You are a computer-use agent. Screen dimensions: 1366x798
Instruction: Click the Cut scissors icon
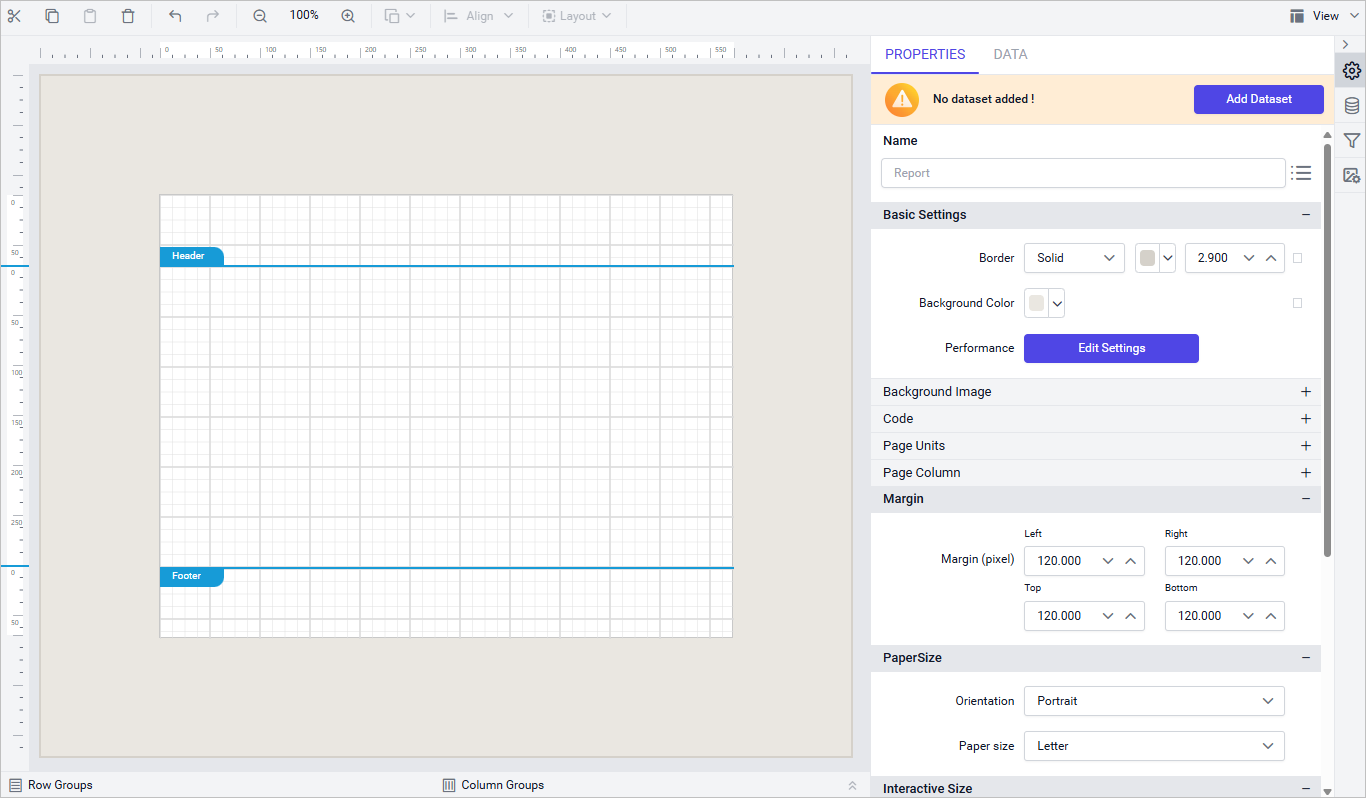click(x=14, y=16)
